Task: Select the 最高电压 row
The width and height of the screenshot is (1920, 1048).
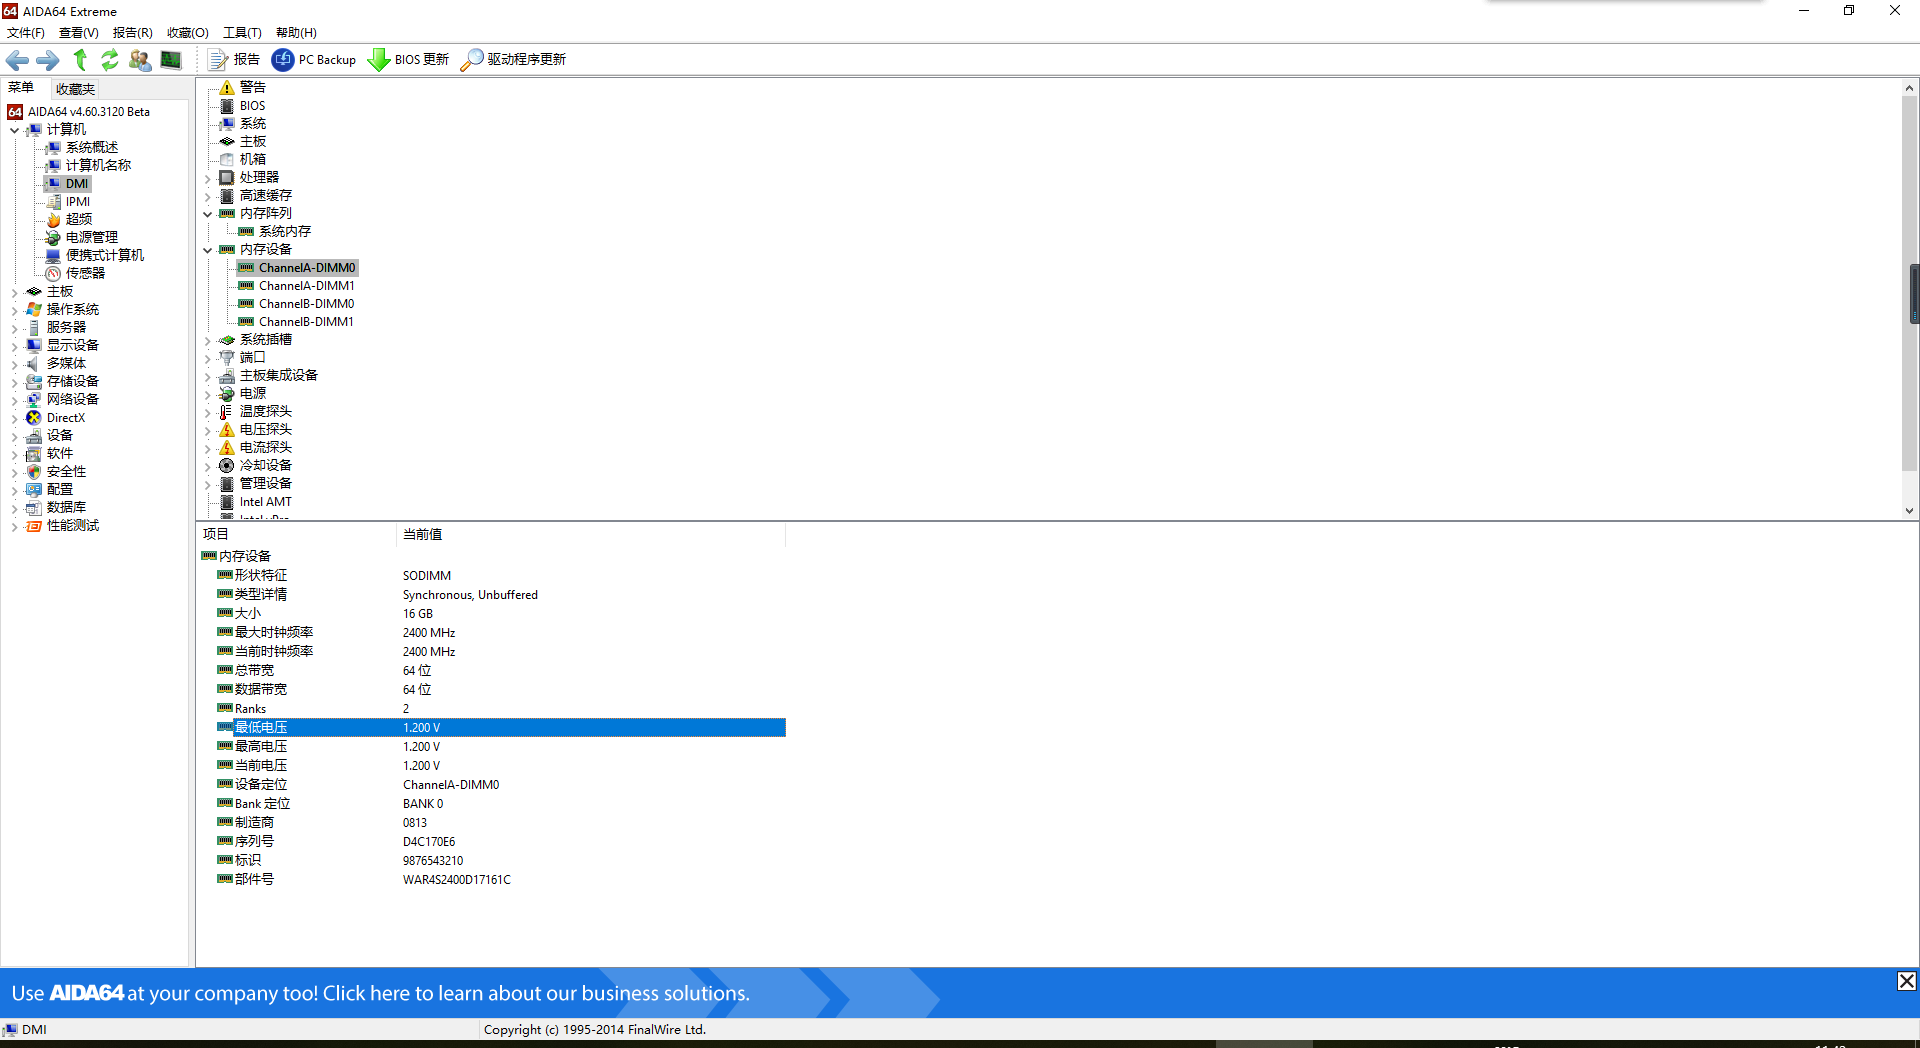Action: coord(500,747)
